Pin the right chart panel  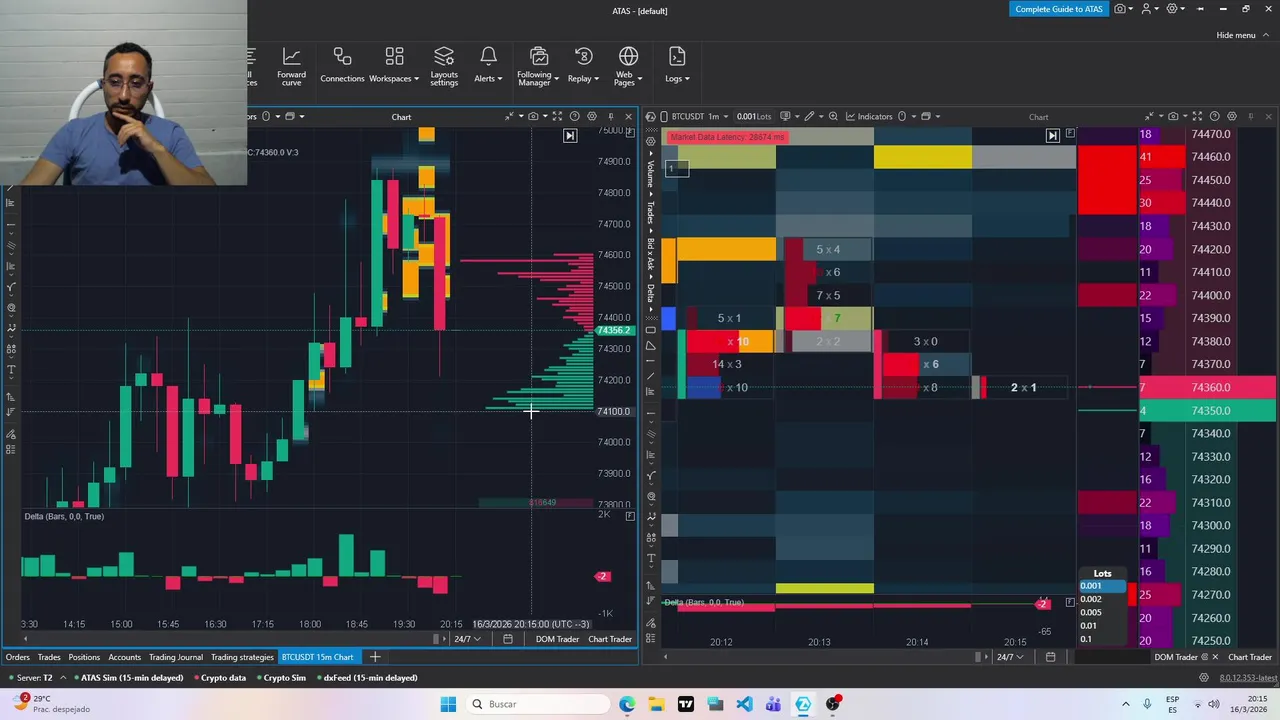click(1251, 117)
